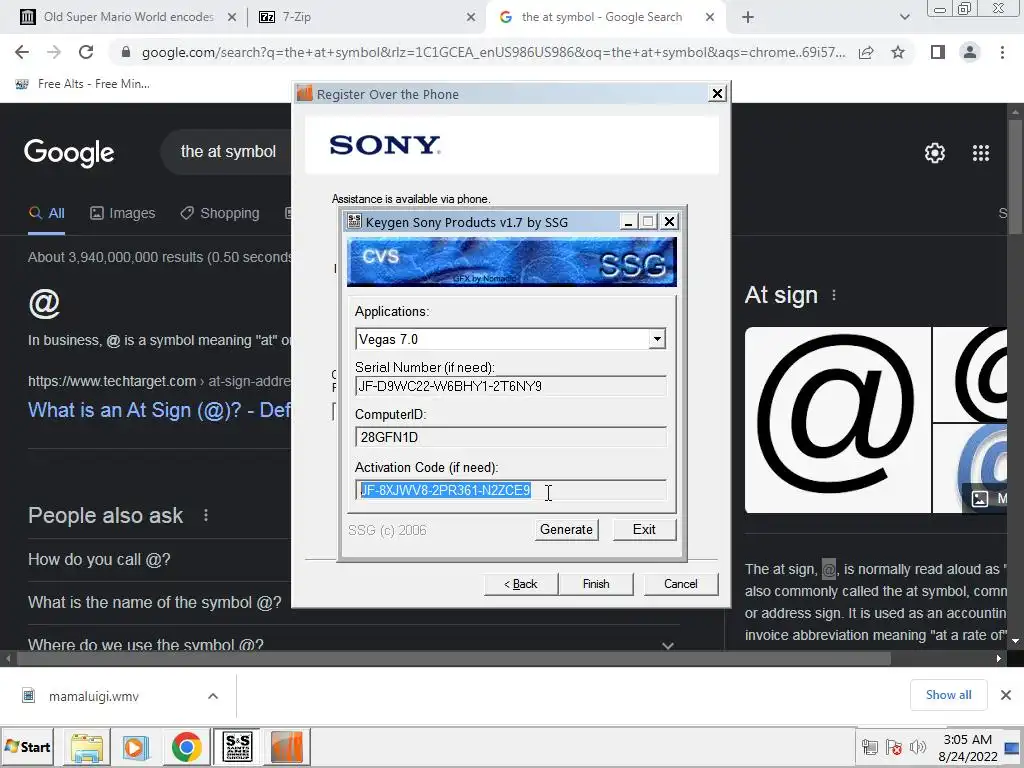This screenshot has width=1024, height=768.
Task: Click the Activation Code field
Action: click(511, 490)
